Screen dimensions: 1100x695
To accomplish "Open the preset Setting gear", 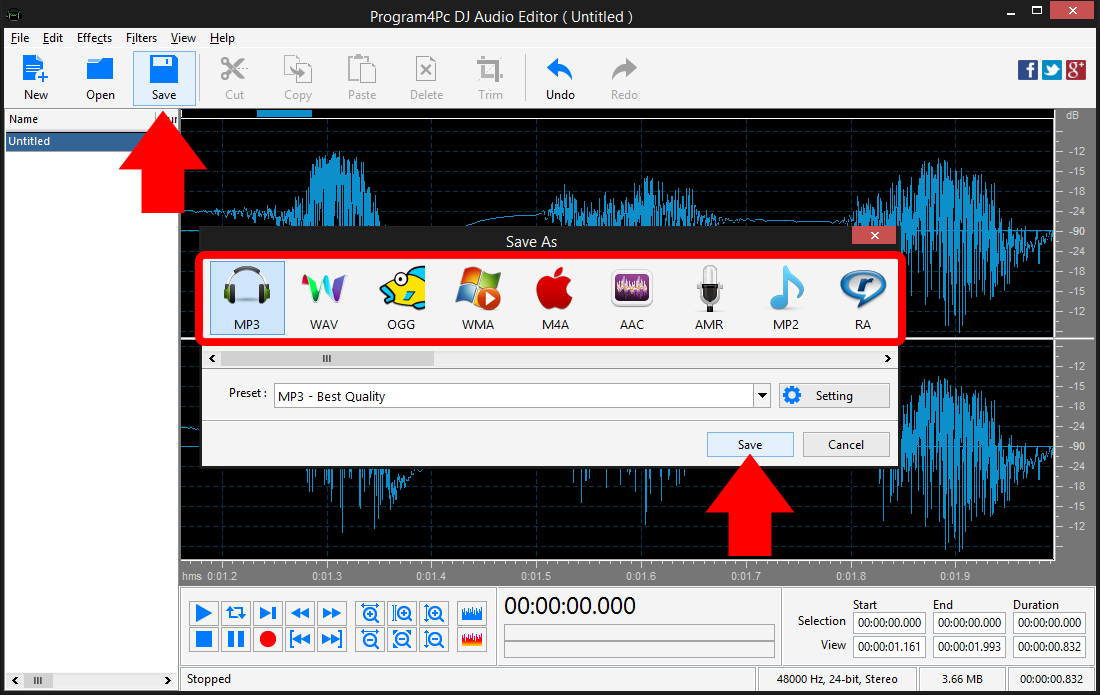I will [834, 395].
